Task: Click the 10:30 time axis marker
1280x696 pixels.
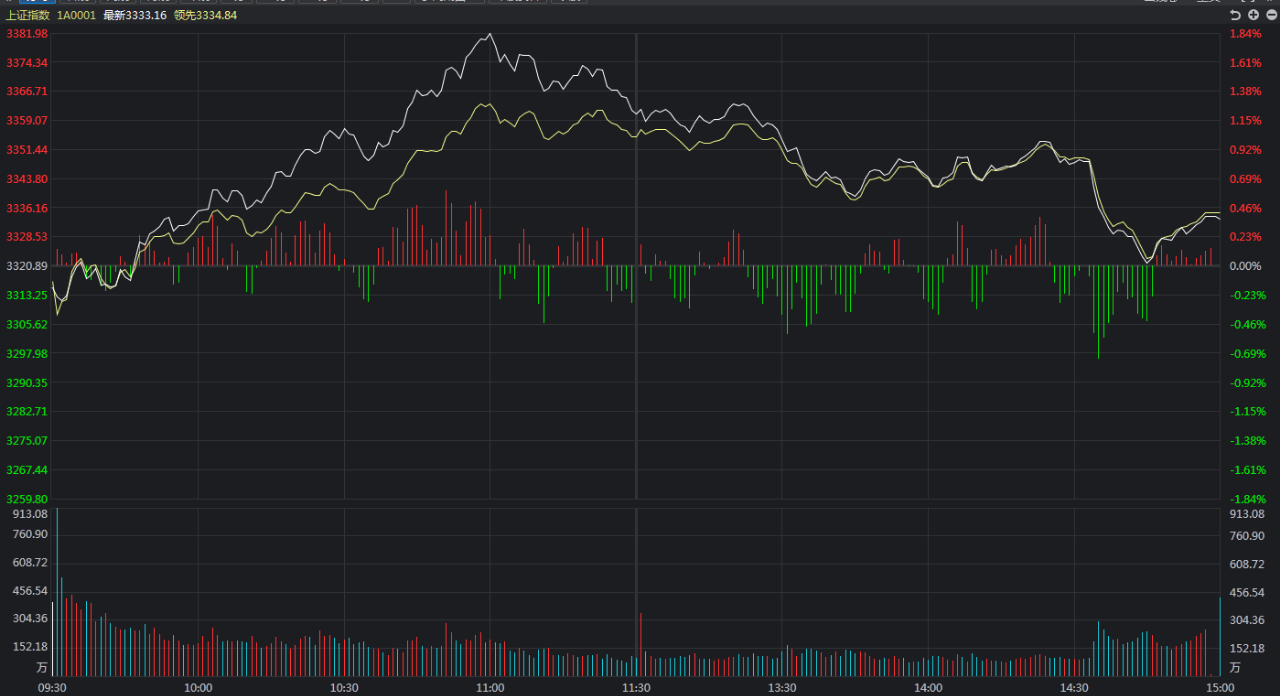Action: point(344,688)
